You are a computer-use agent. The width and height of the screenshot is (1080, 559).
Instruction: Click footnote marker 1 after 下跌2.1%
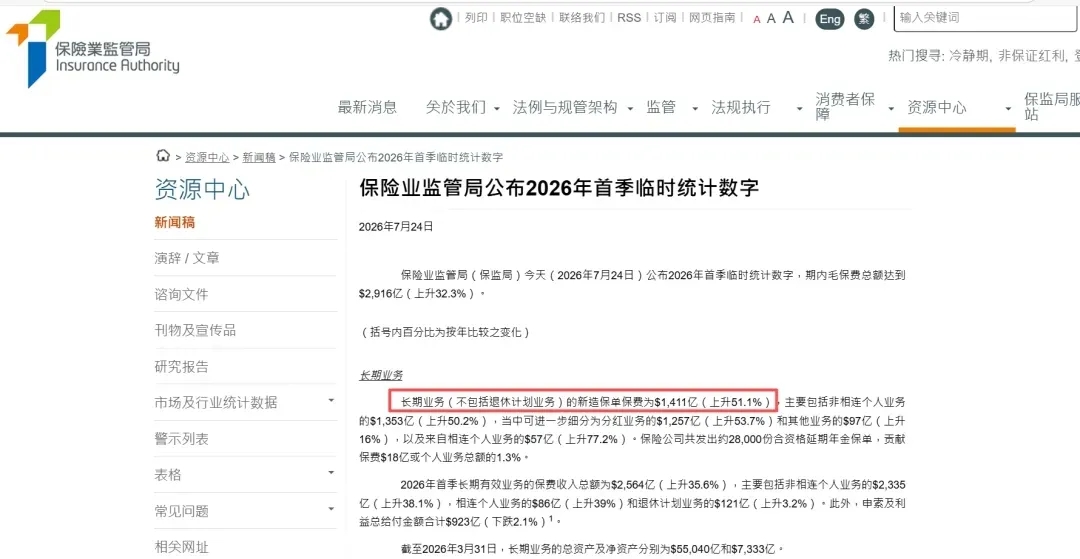tap(551, 518)
